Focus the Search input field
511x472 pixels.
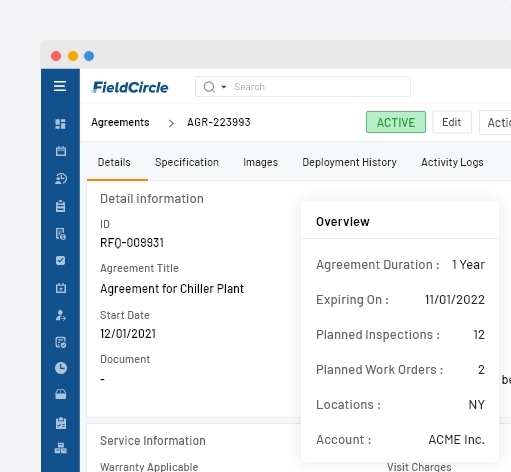(303, 87)
